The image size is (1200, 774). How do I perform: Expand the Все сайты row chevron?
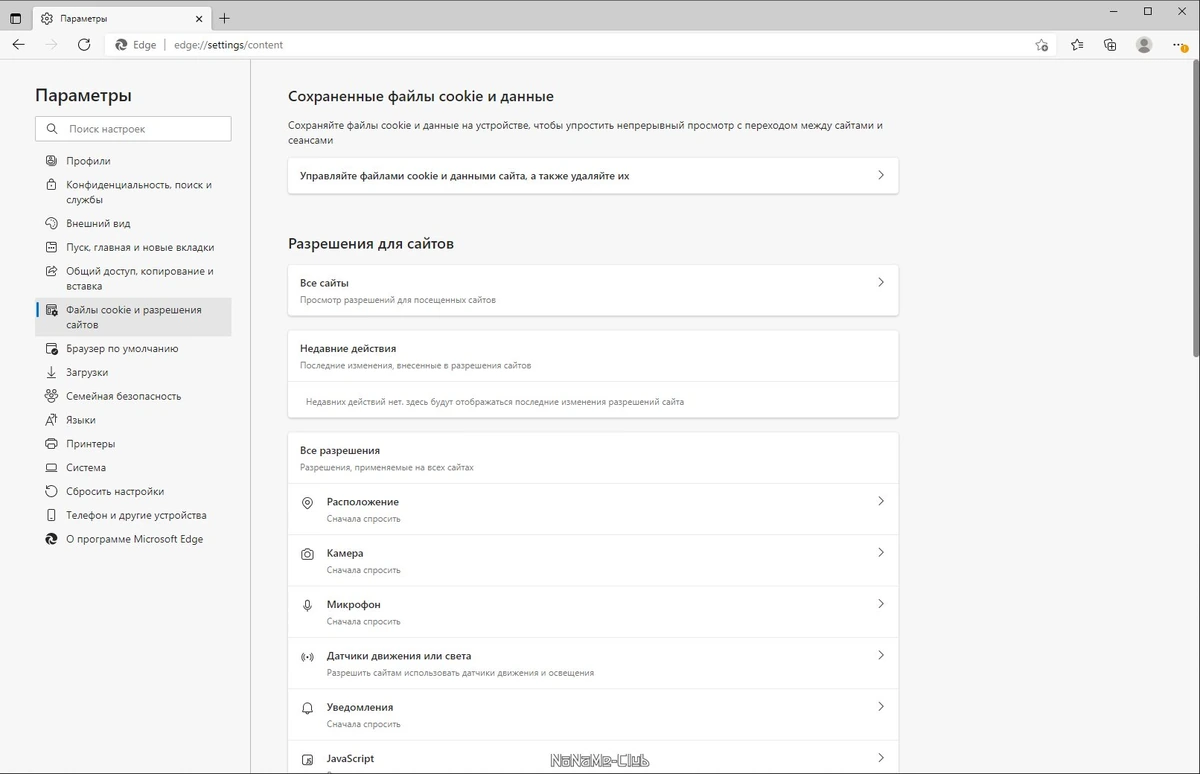click(x=881, y=282)
